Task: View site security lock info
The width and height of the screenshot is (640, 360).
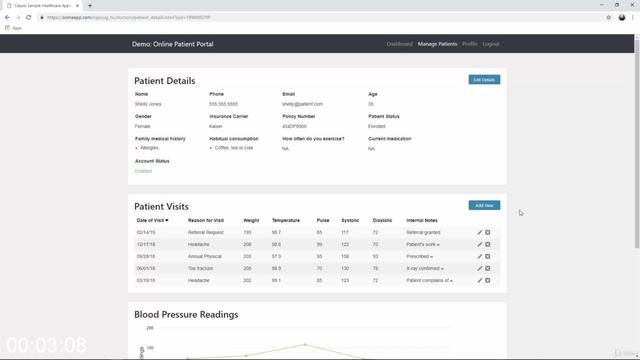Action: point(42,18)
